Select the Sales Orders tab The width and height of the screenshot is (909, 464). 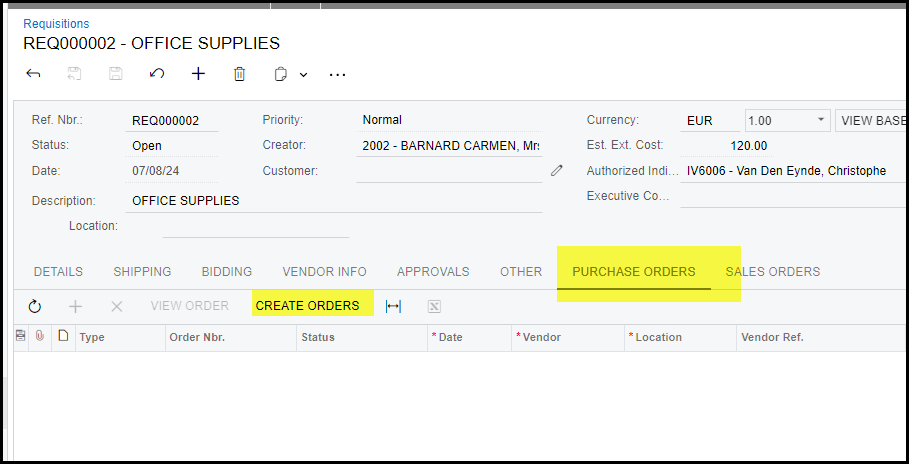point(773,272)
